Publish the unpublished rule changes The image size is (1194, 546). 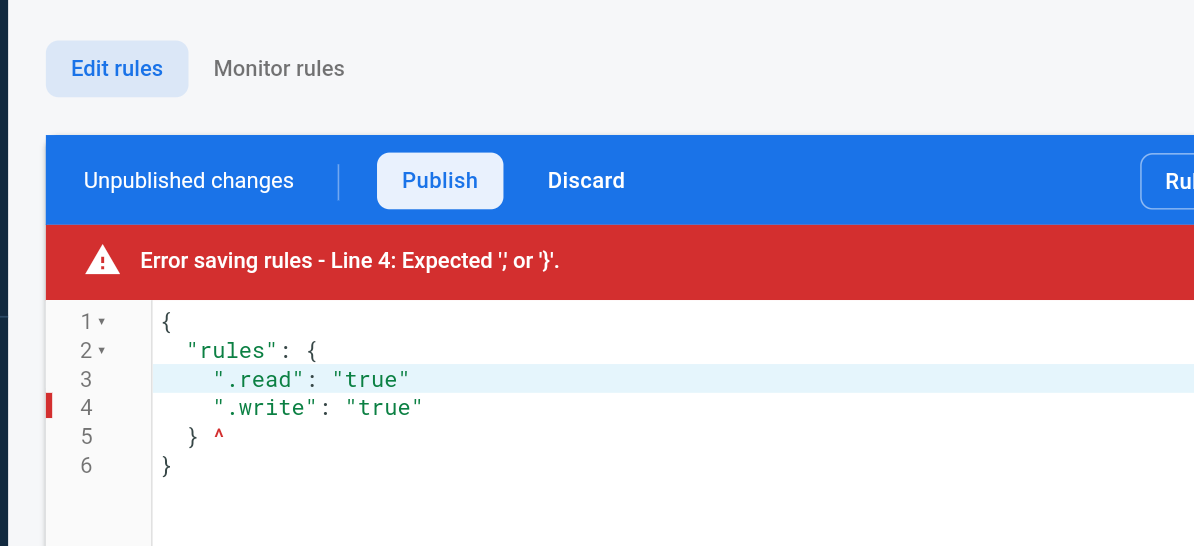pos(440,180)
